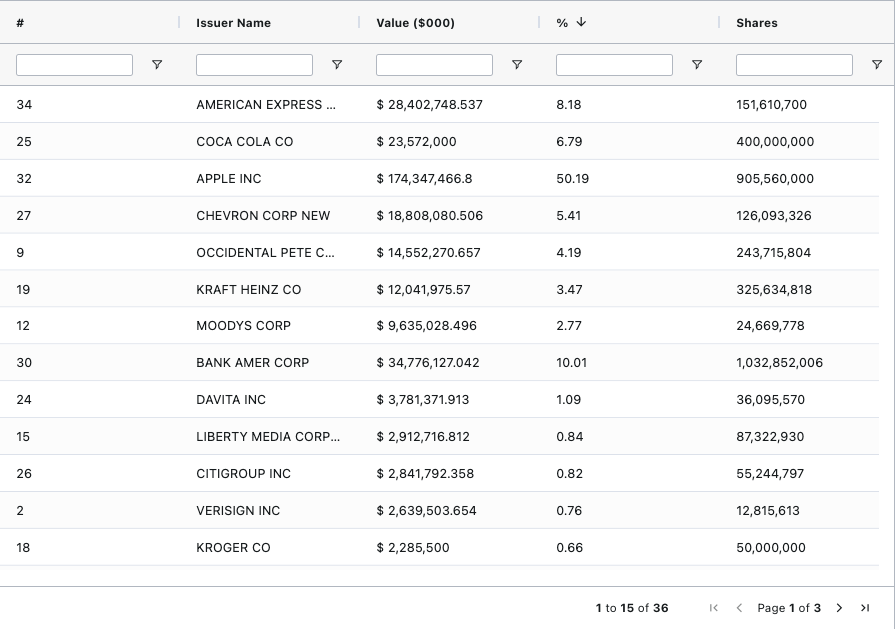Viewport: 895px width, 629px height.
Task: Click the 50.19 percent cell
Action: 573,179
